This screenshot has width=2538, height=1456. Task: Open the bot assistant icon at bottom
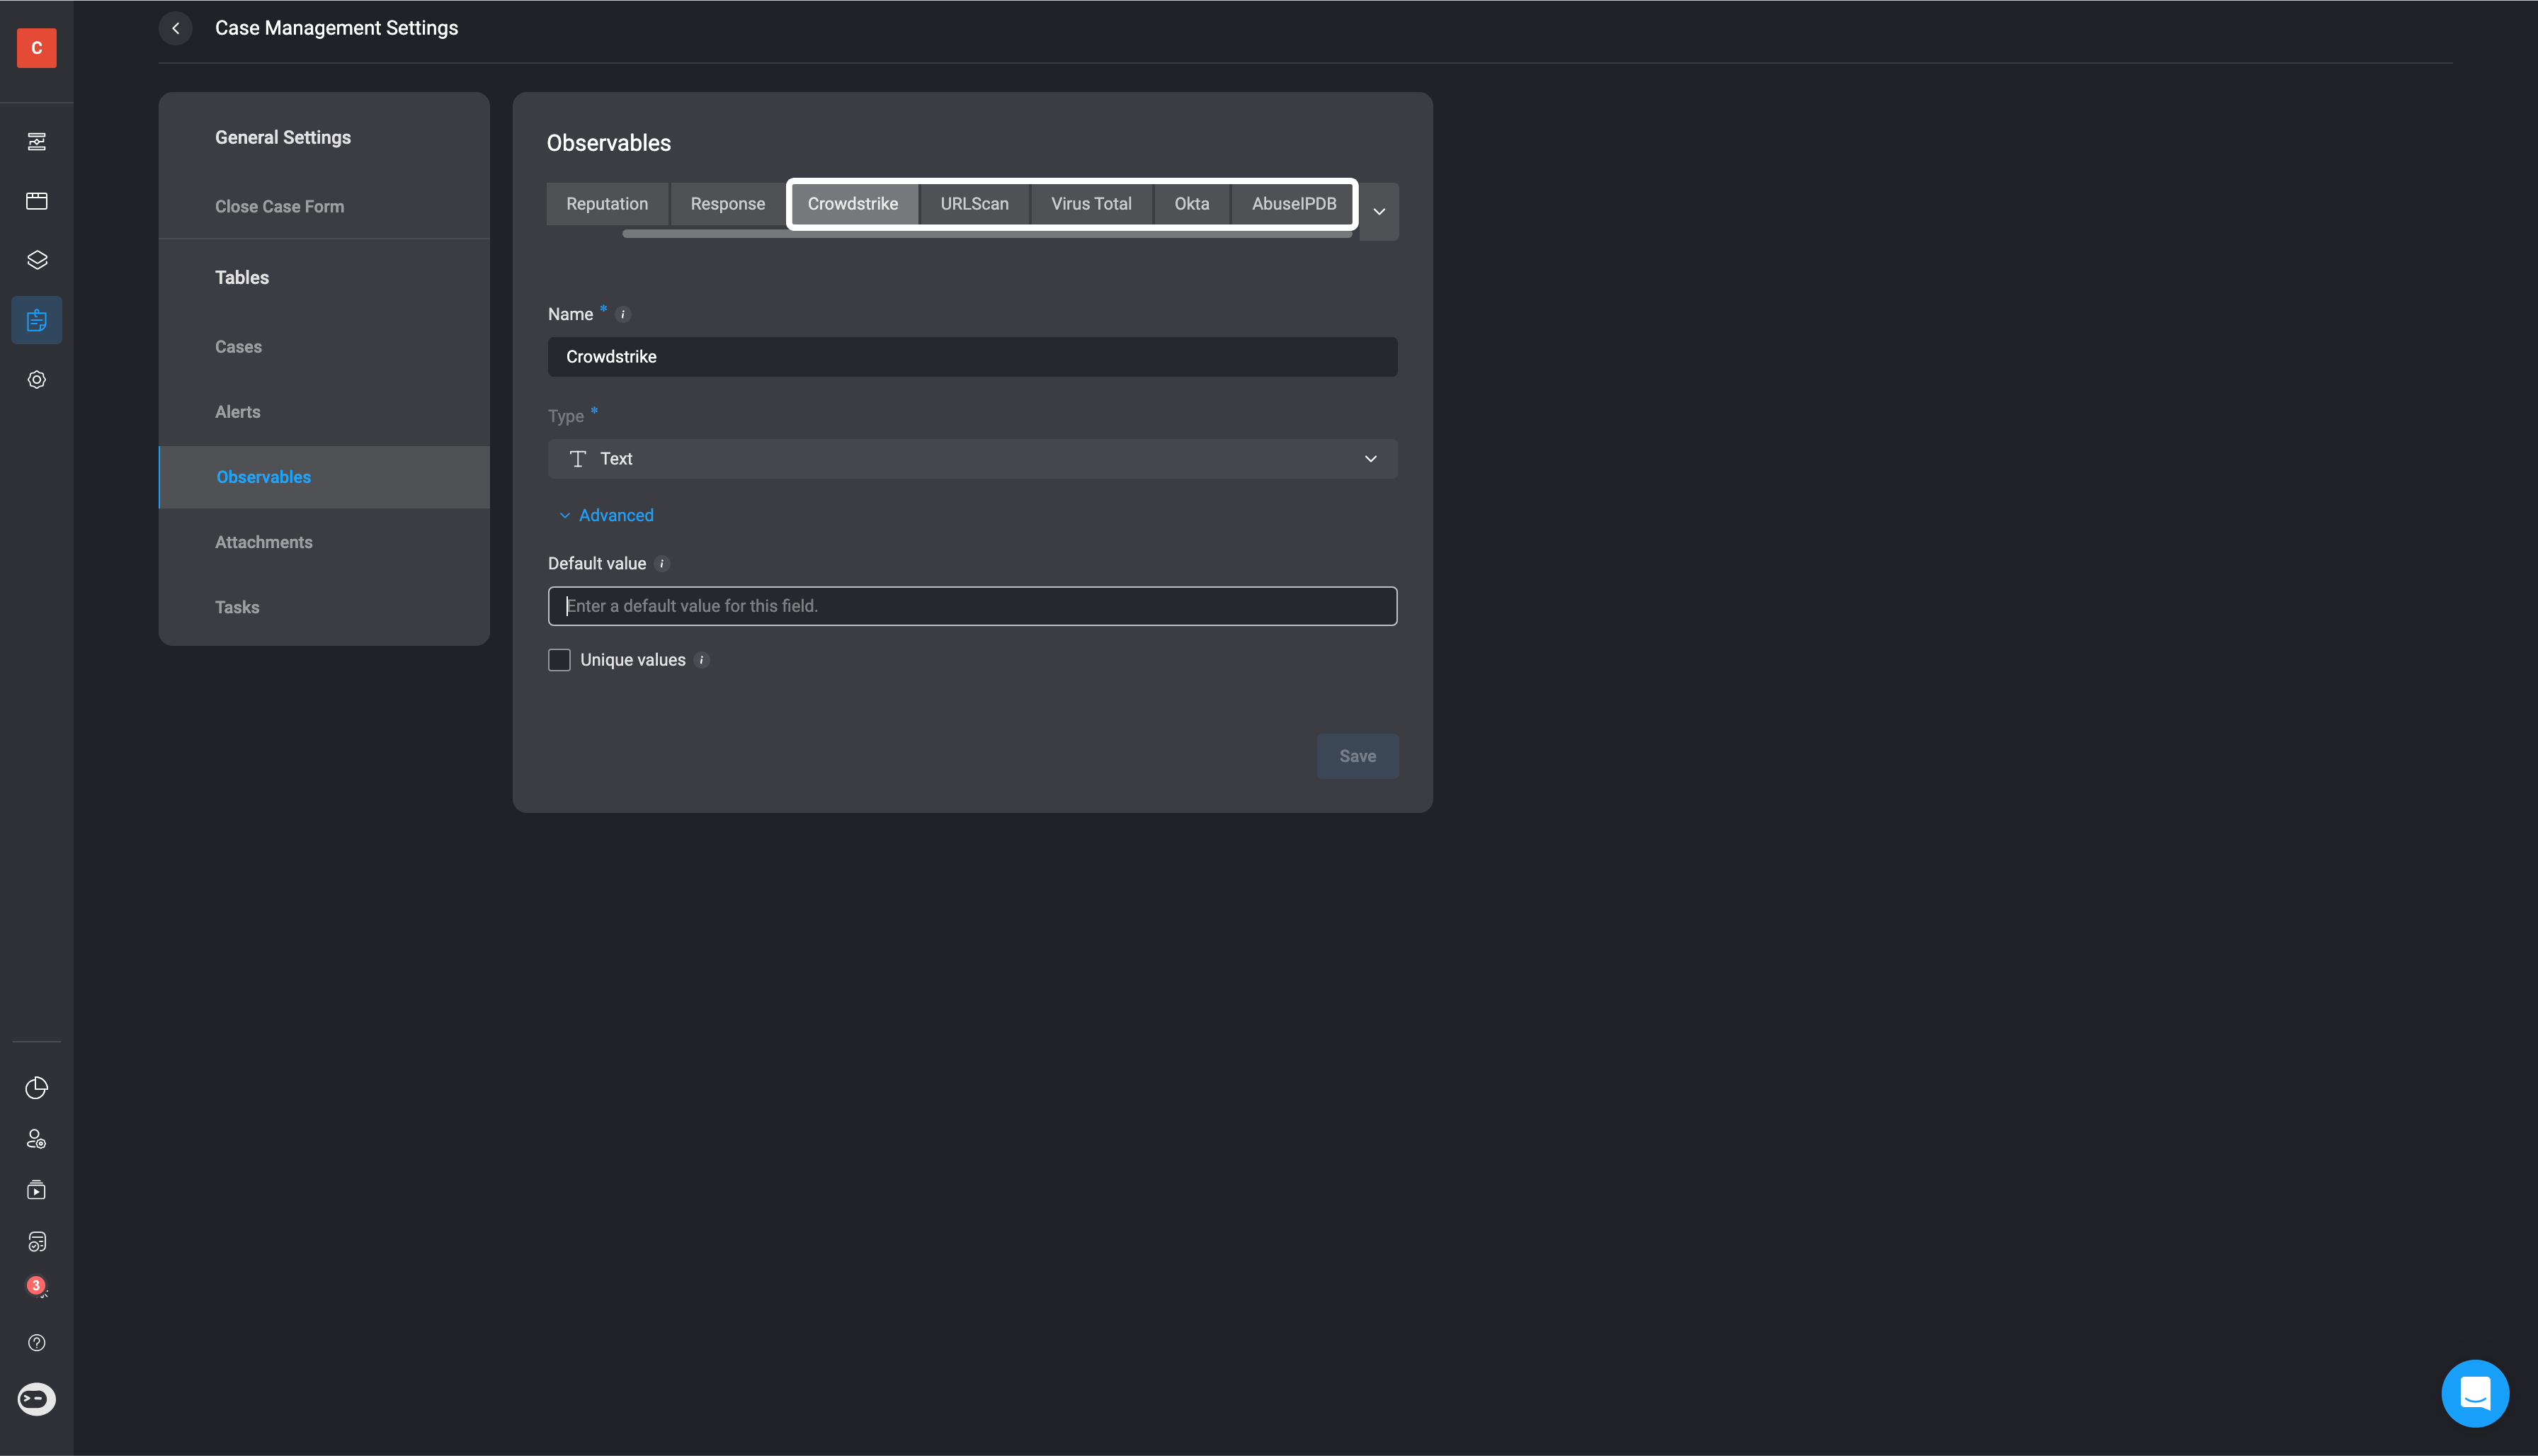point(37,1399)
